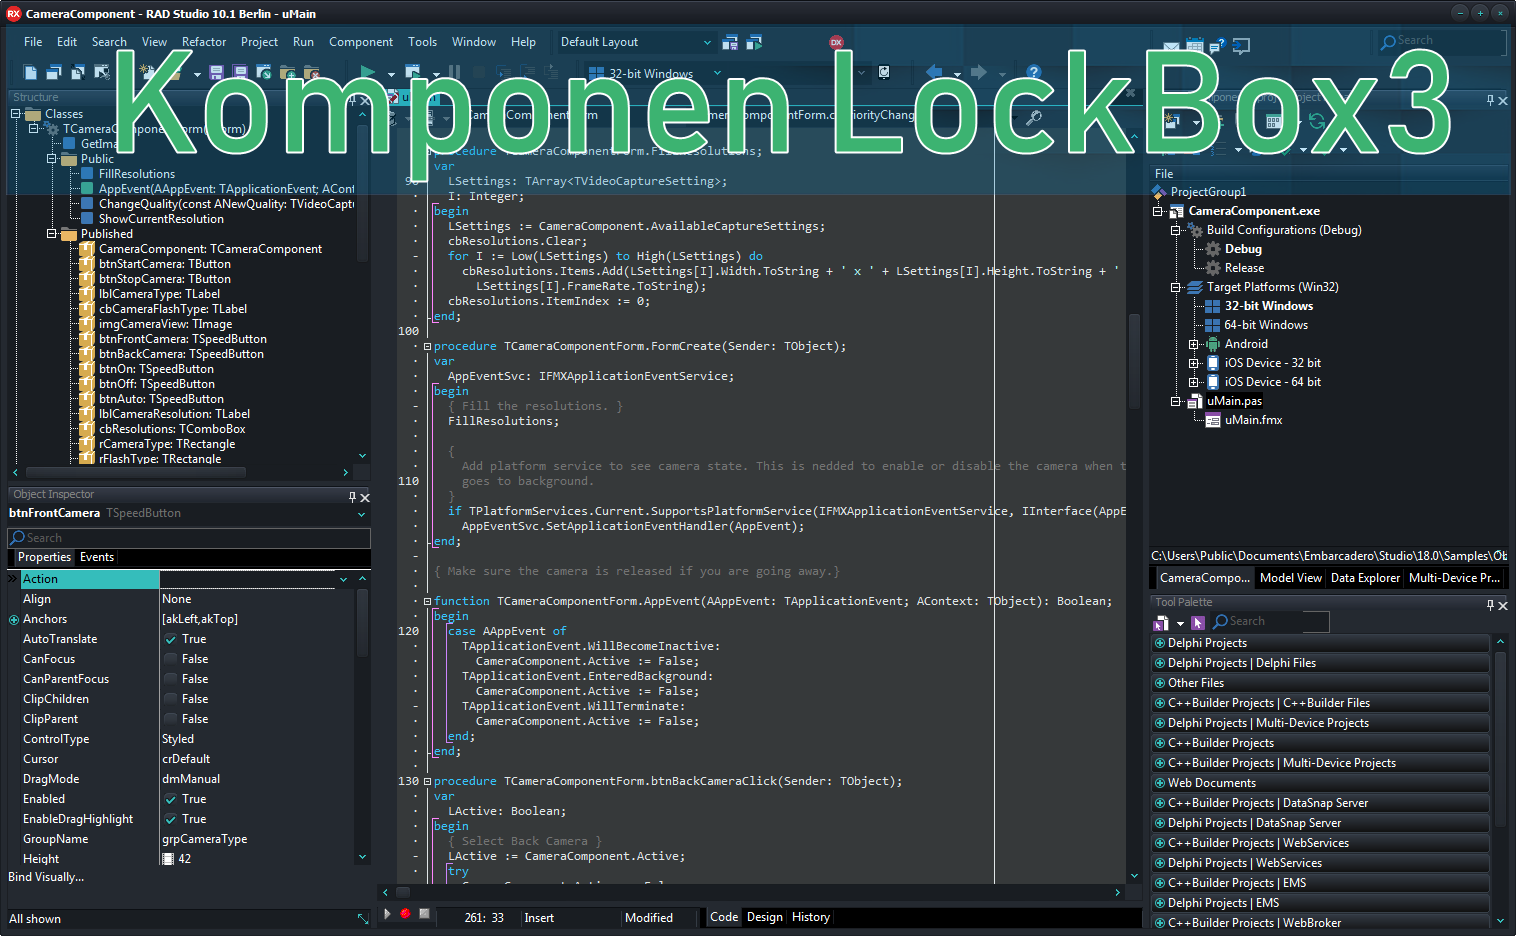
Task: Pin the Tool Palette panel
Action: 1490,604
